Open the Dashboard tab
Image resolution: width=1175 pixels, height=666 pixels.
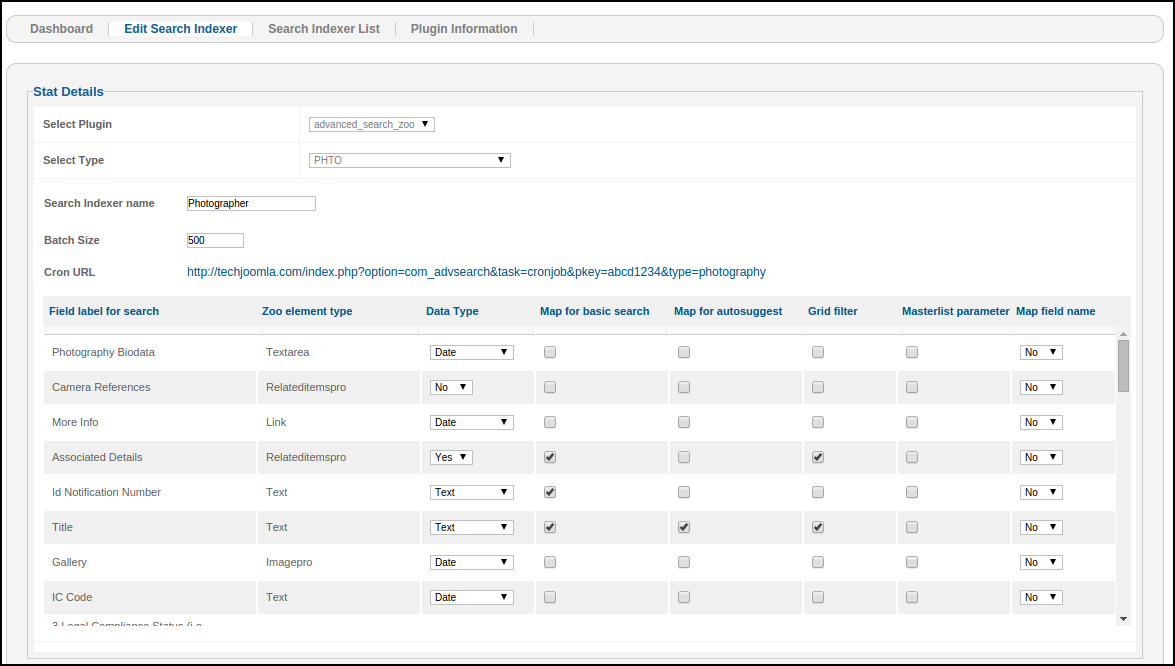(x=61, y=29)
